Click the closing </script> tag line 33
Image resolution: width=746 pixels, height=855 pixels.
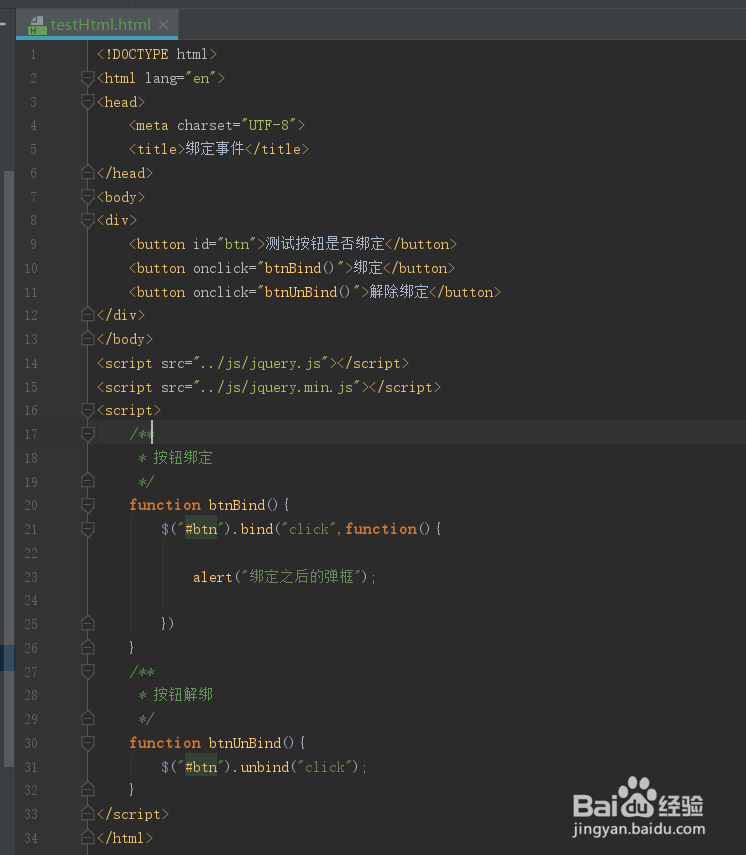[x=133, y=814]
